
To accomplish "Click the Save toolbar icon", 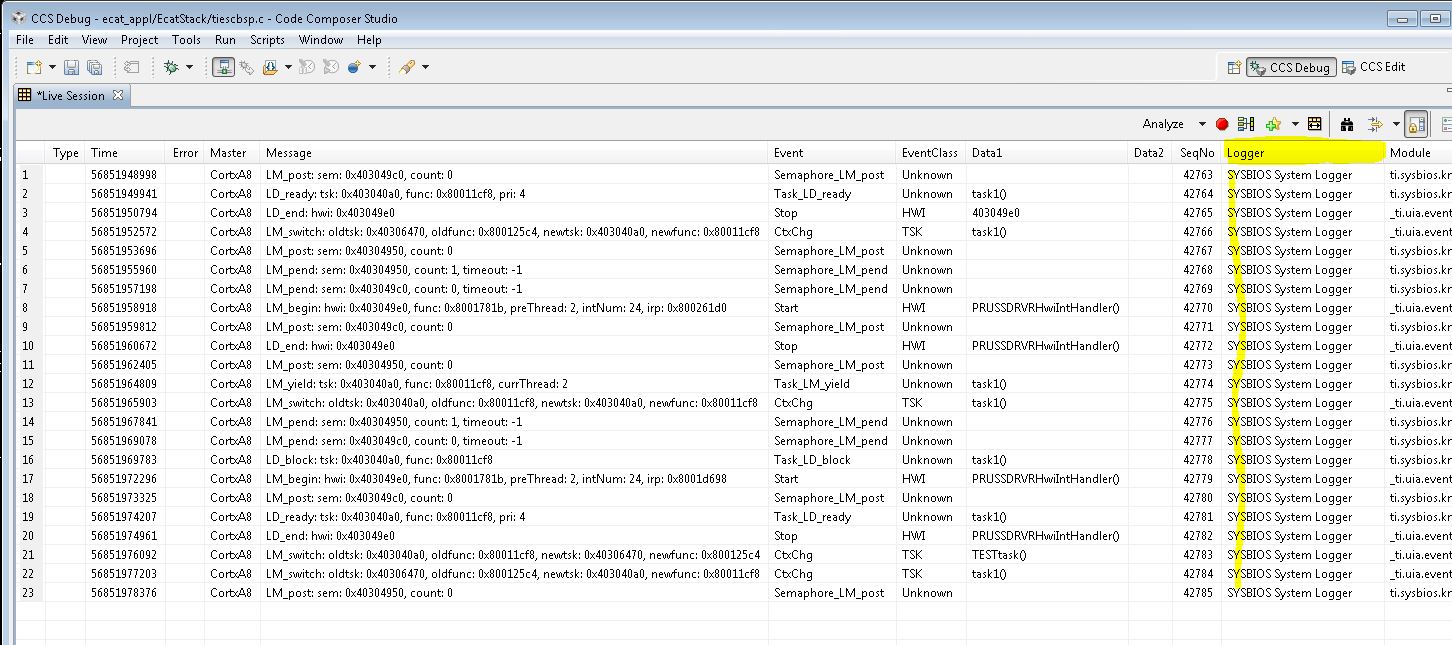I will coord(71,67).
